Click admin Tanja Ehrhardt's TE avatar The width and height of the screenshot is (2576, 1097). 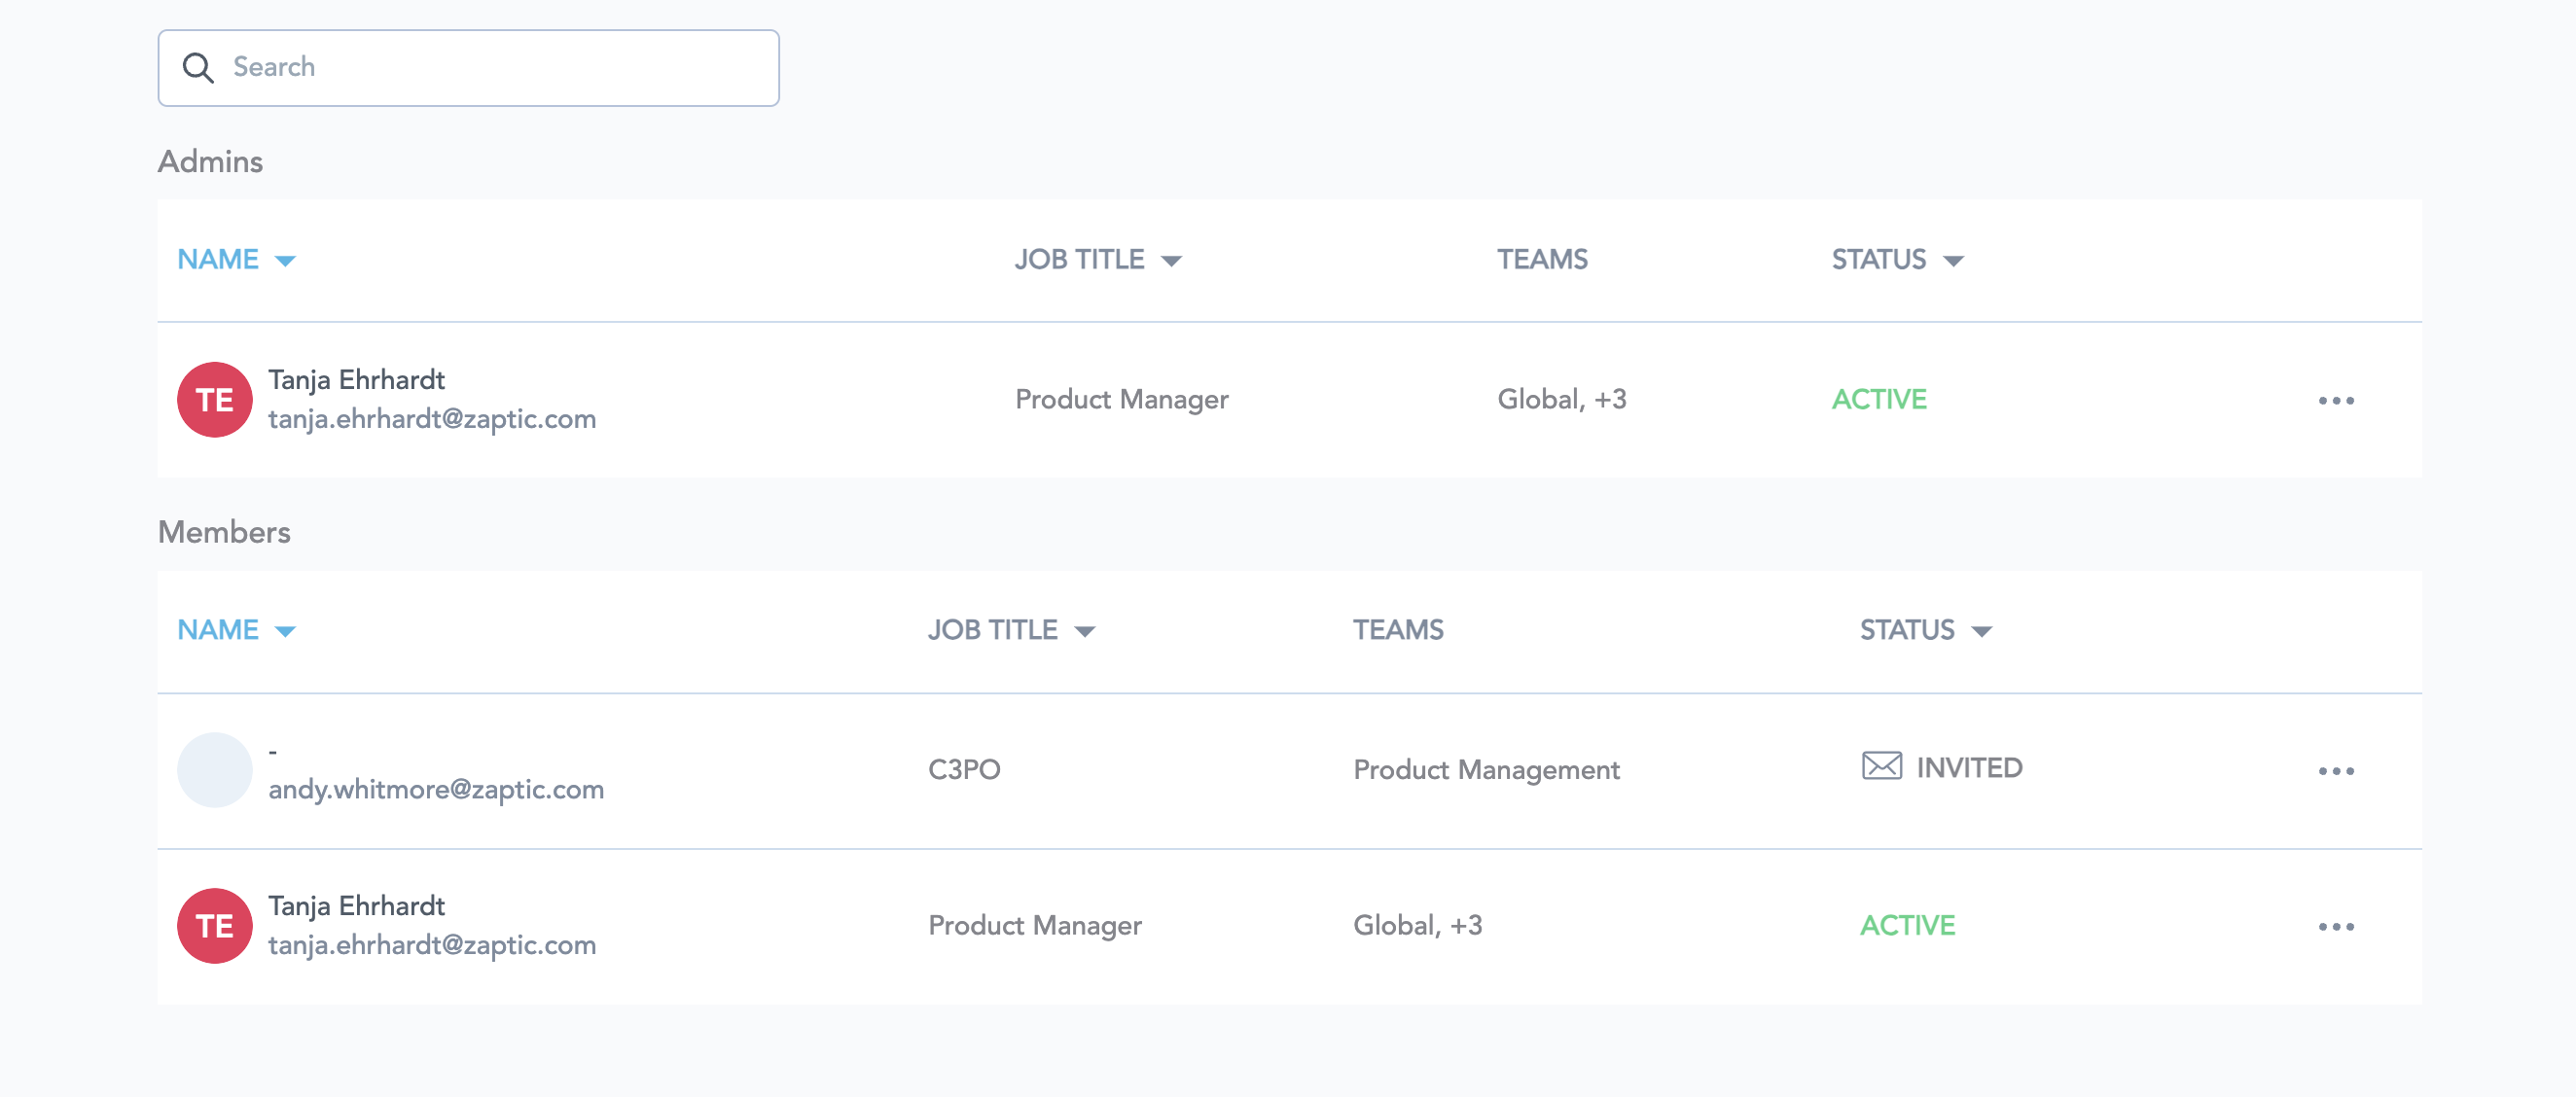click(214, 400)
